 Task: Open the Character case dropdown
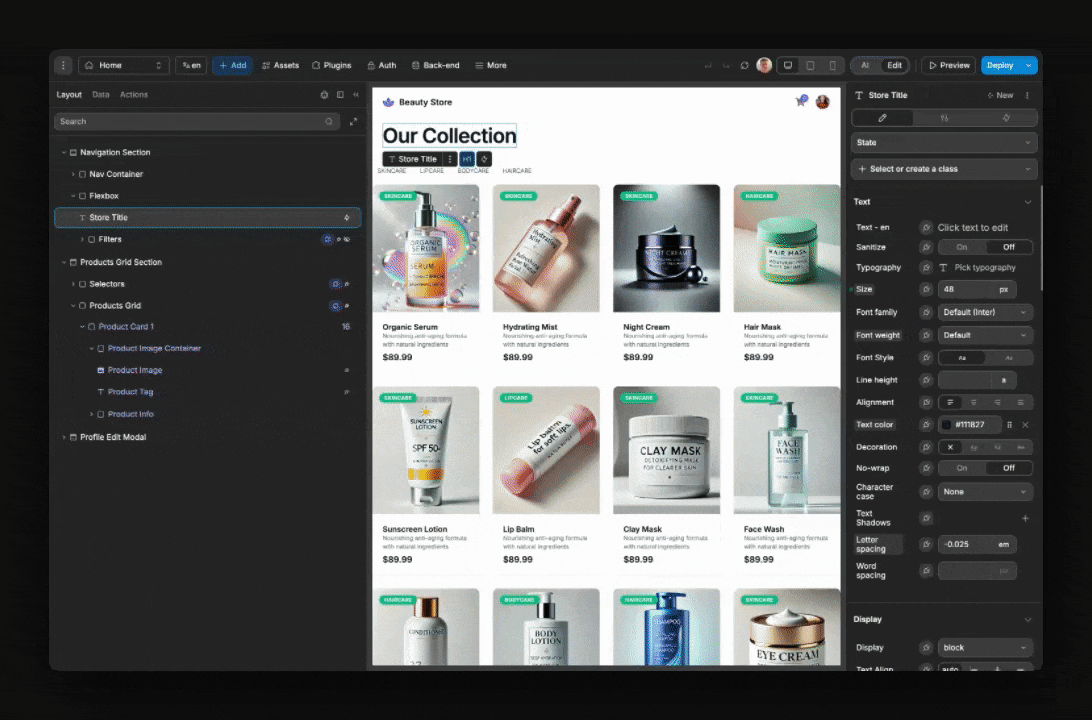coord(985,492)
